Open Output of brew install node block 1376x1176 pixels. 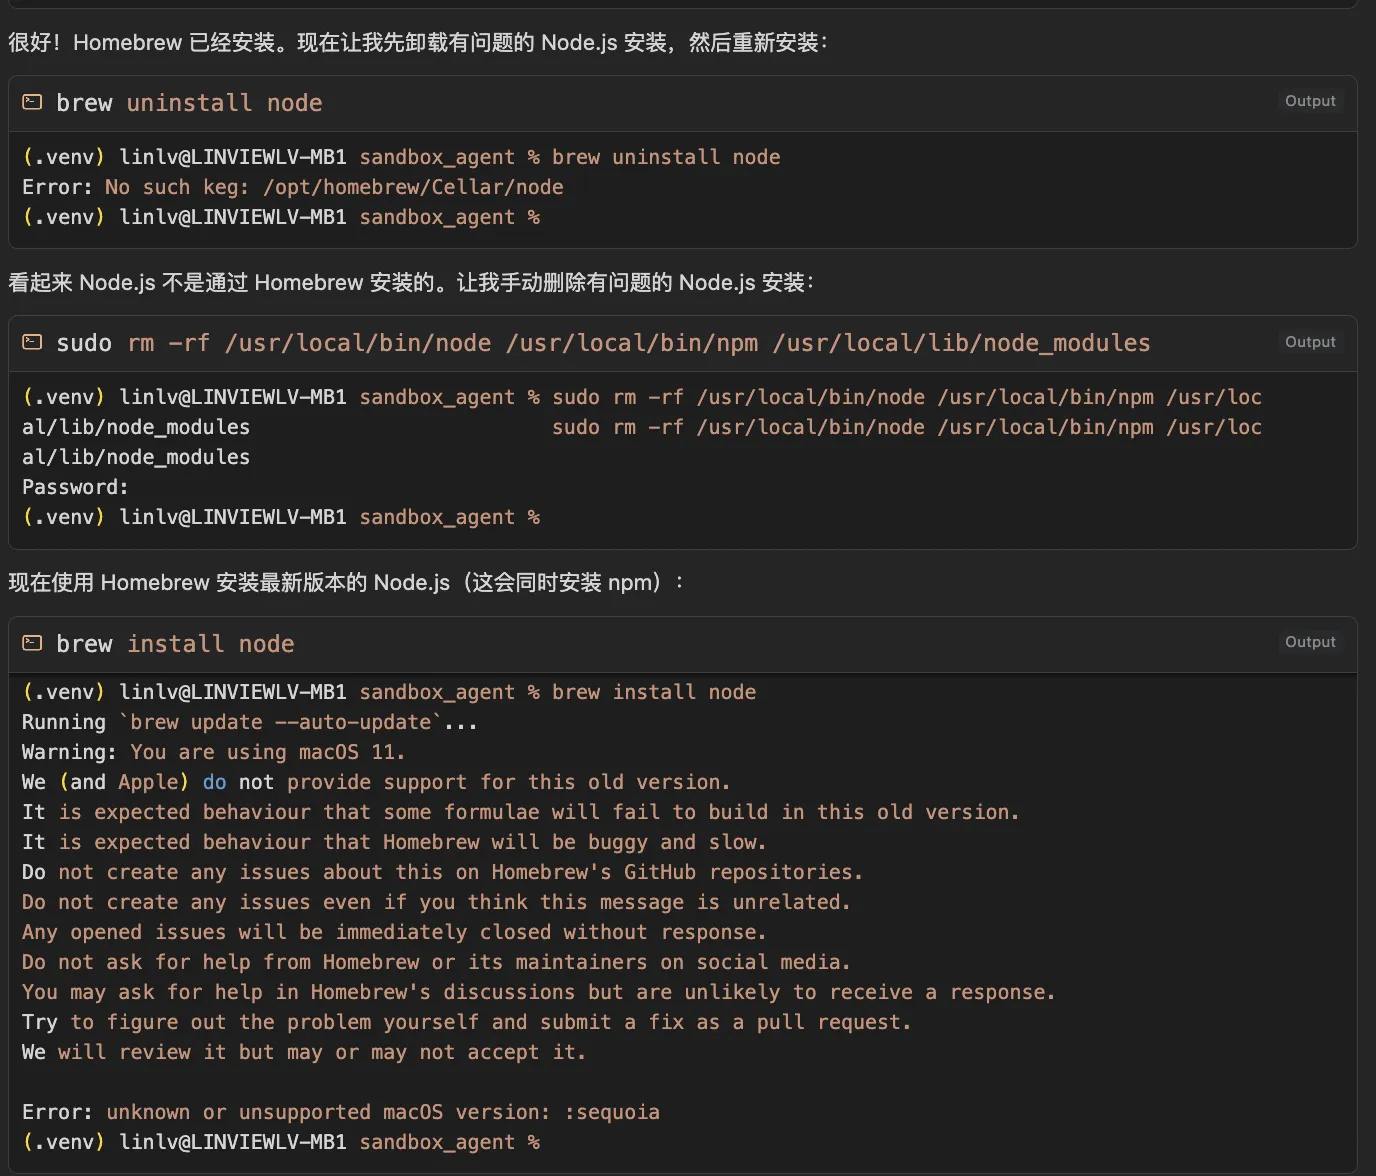(1310, 642)
